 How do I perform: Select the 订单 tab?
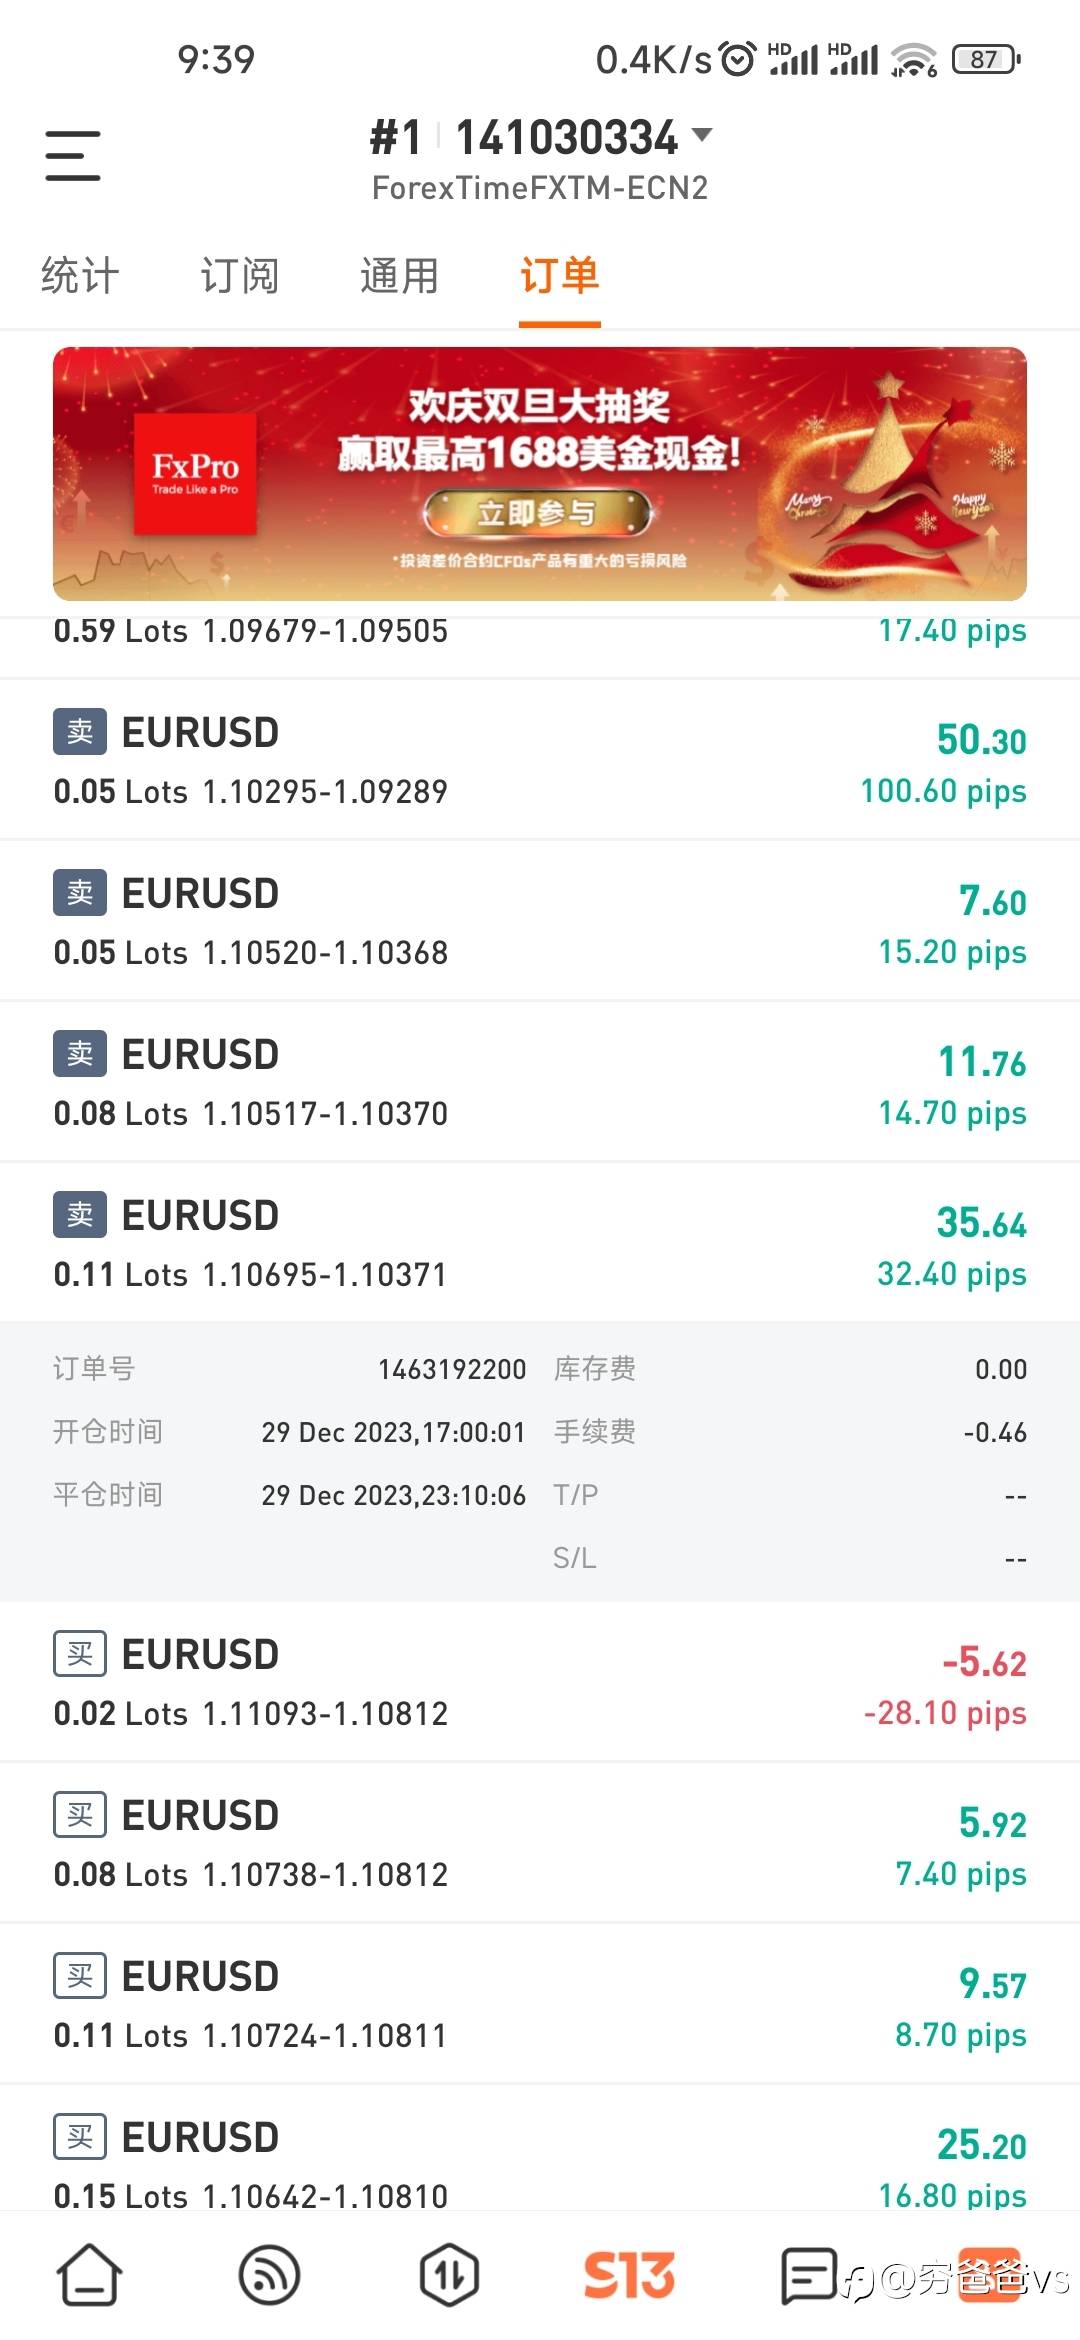[x=559, y=276]
